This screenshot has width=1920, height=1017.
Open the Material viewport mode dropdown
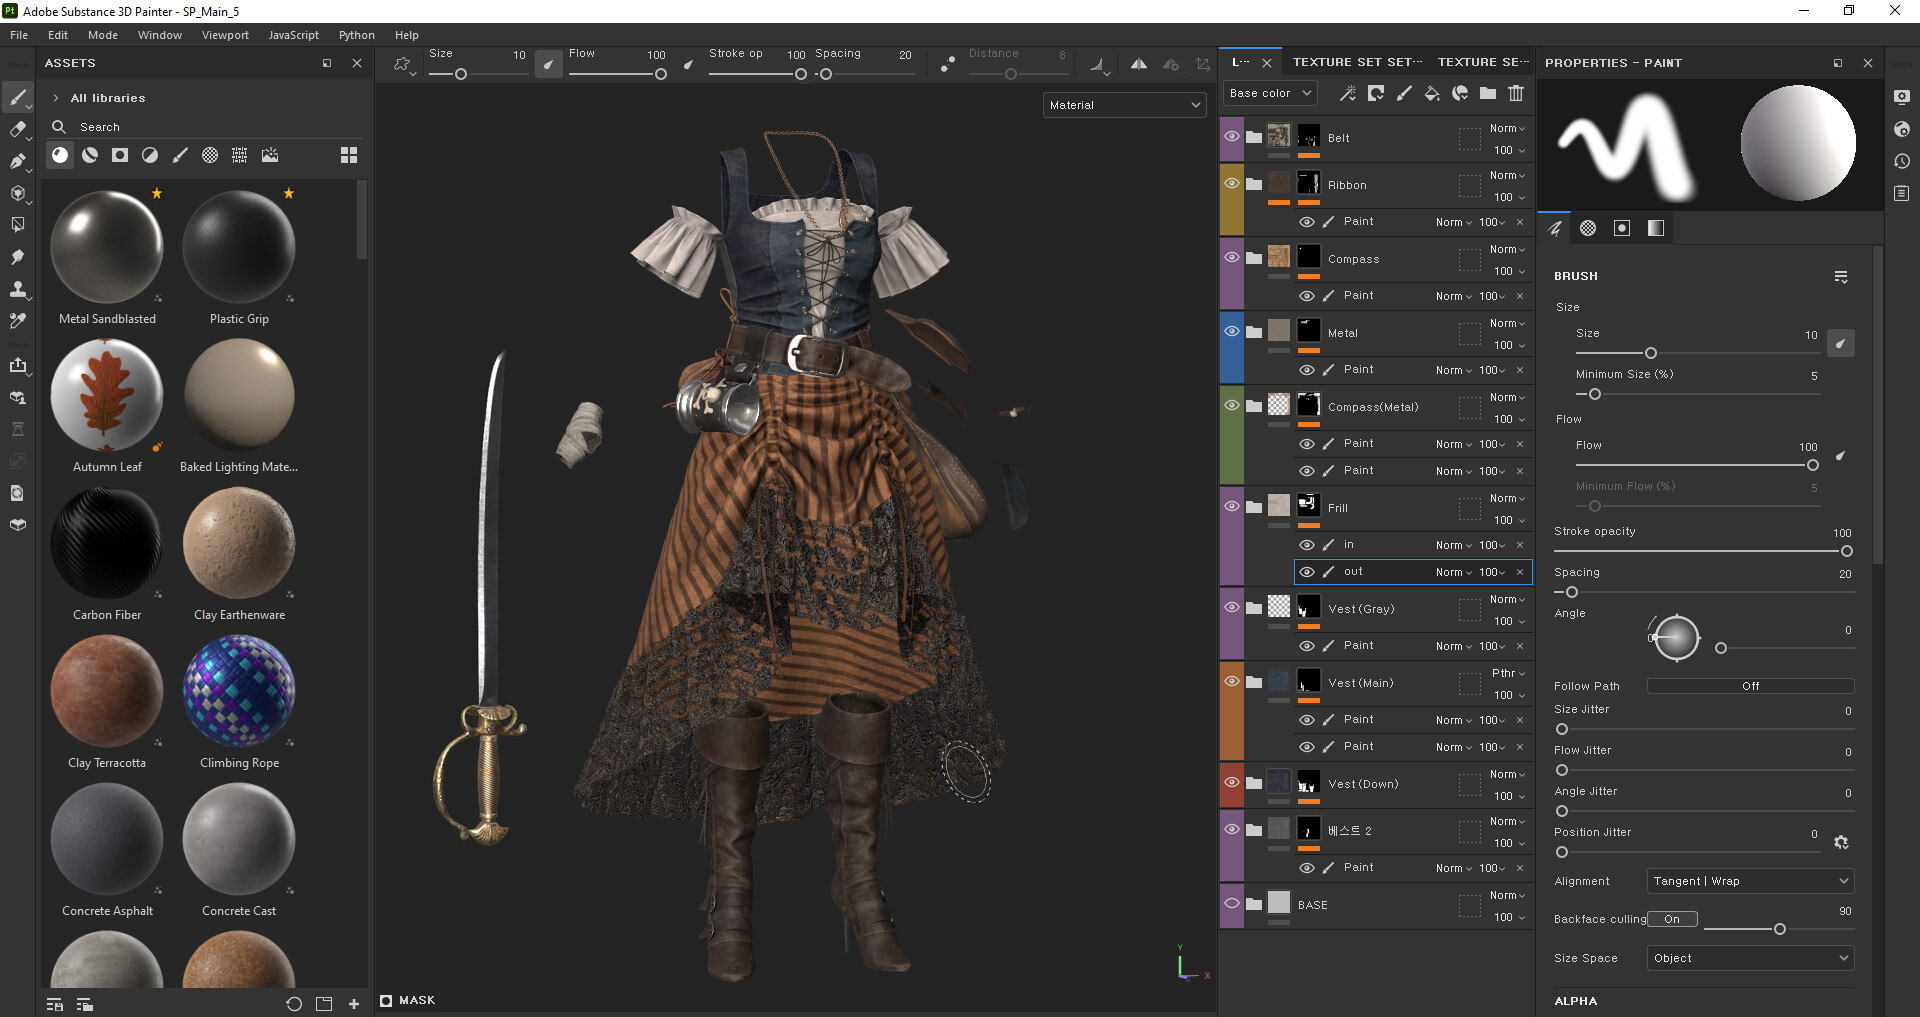pos(1124,105)
